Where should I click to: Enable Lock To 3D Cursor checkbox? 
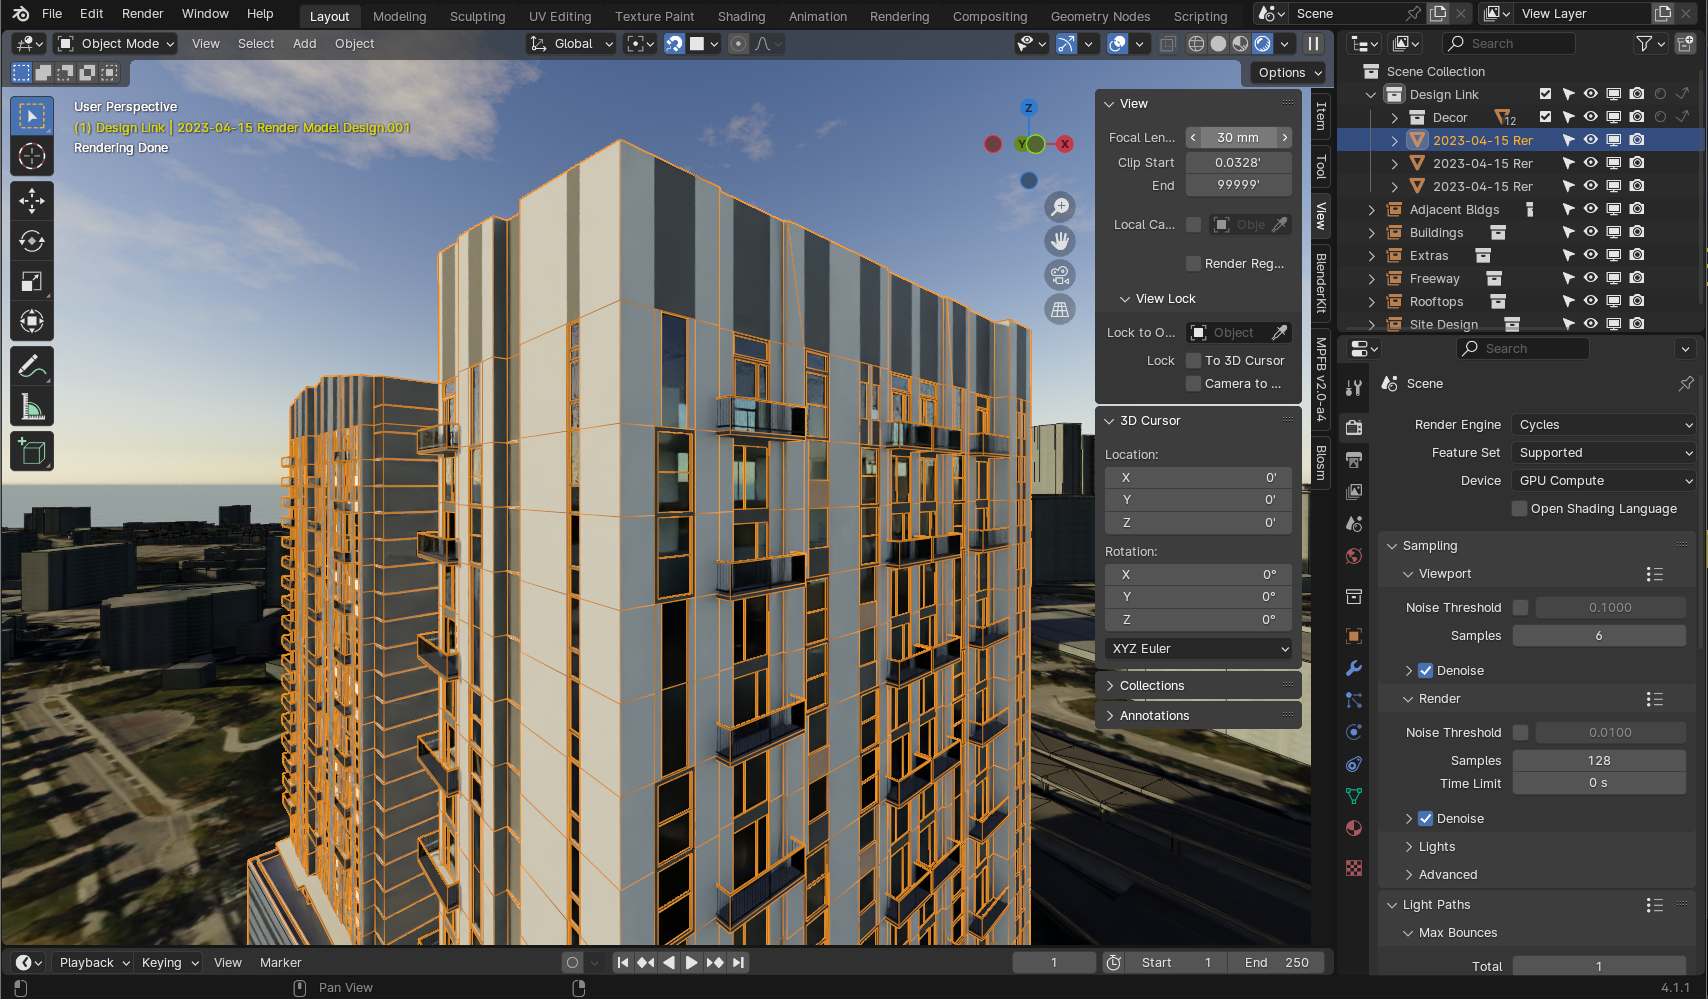click(x=1193, y=360)
